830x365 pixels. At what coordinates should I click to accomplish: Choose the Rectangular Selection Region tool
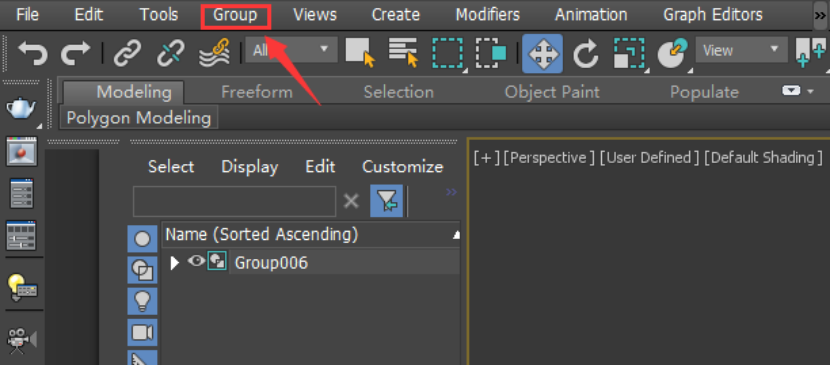pyautogui.click(x=447, y=53)
